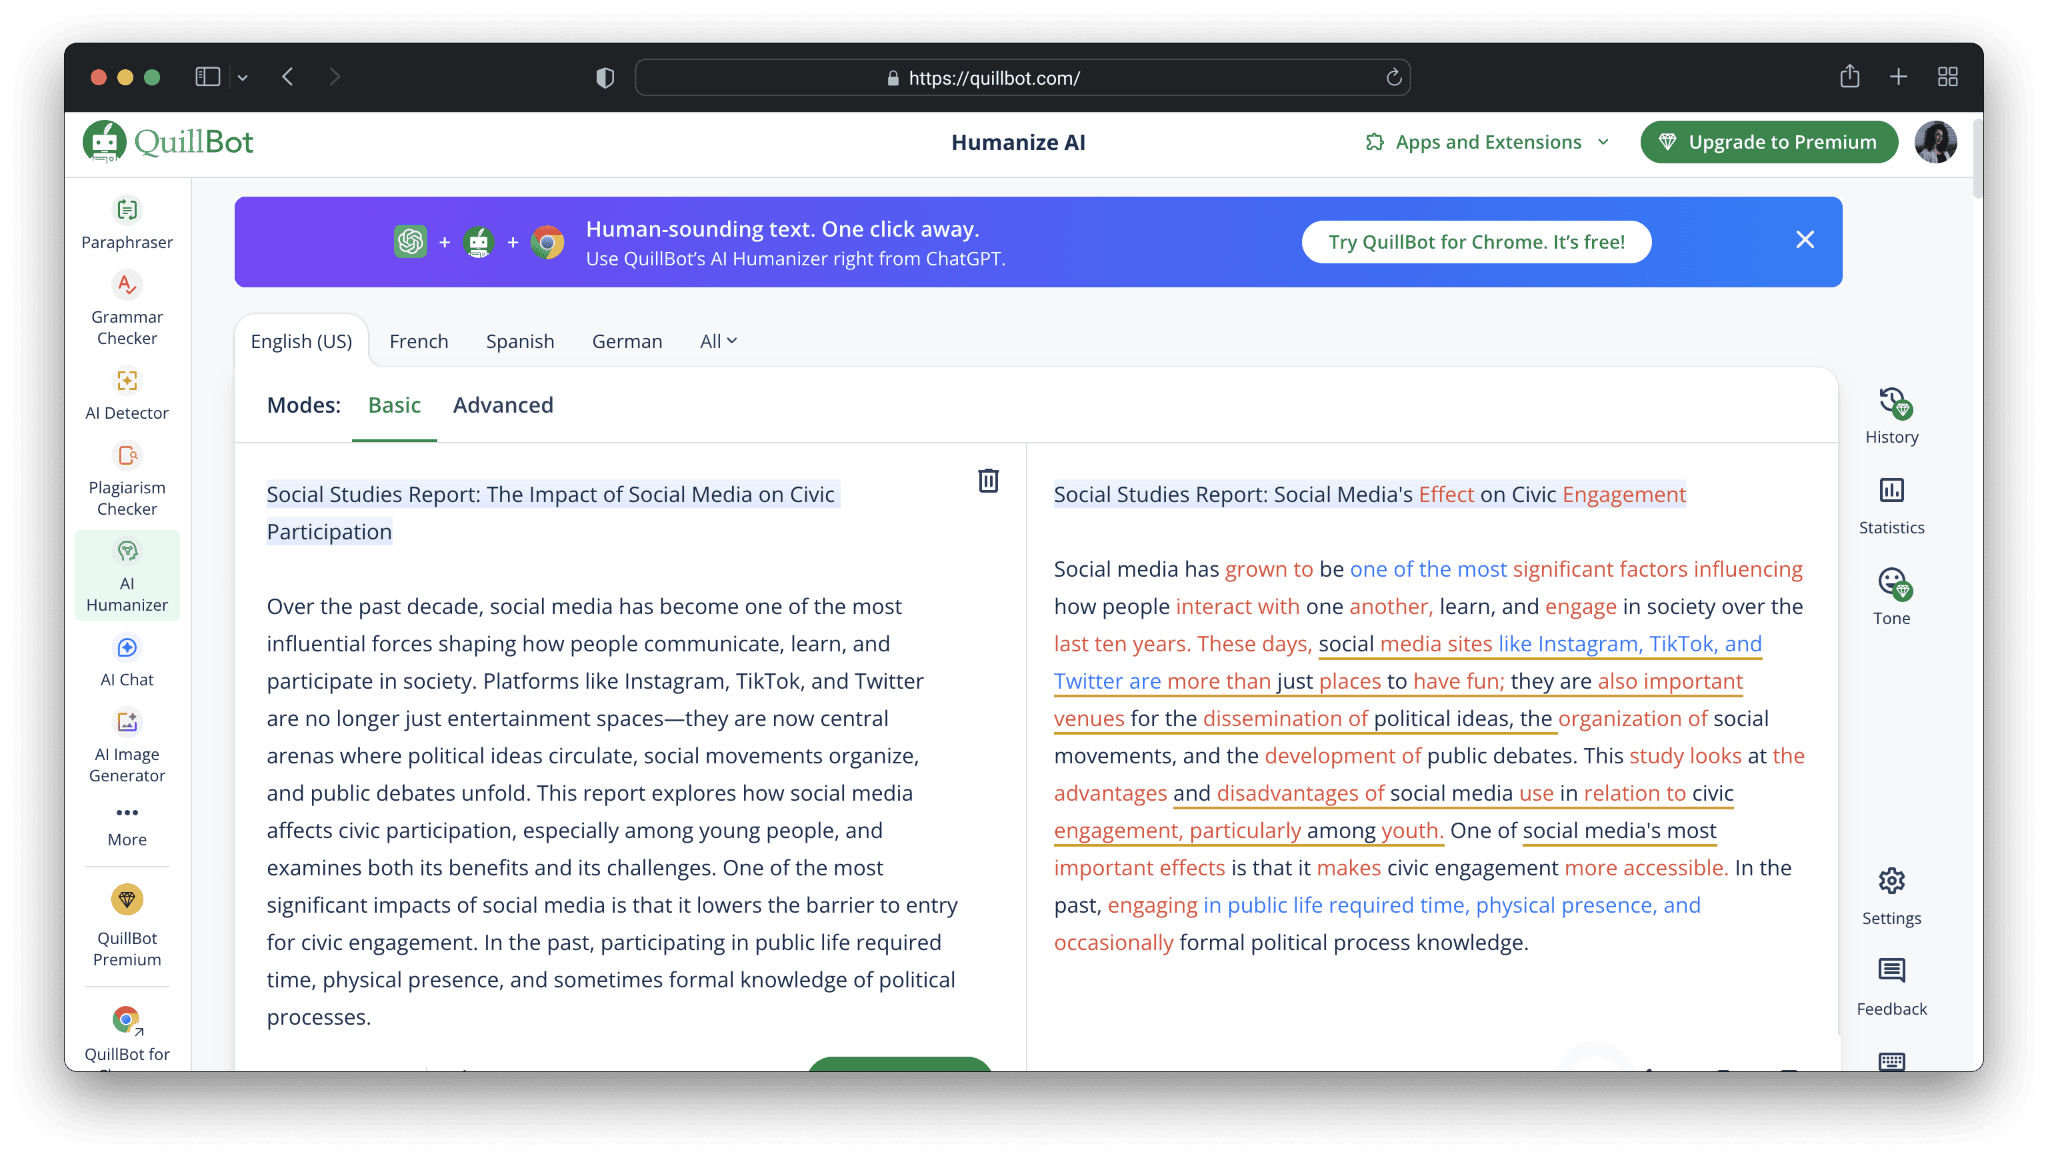Click Try QuillBot for Chrome button
2048x1157 pixels.
[x=1476, y=242]
